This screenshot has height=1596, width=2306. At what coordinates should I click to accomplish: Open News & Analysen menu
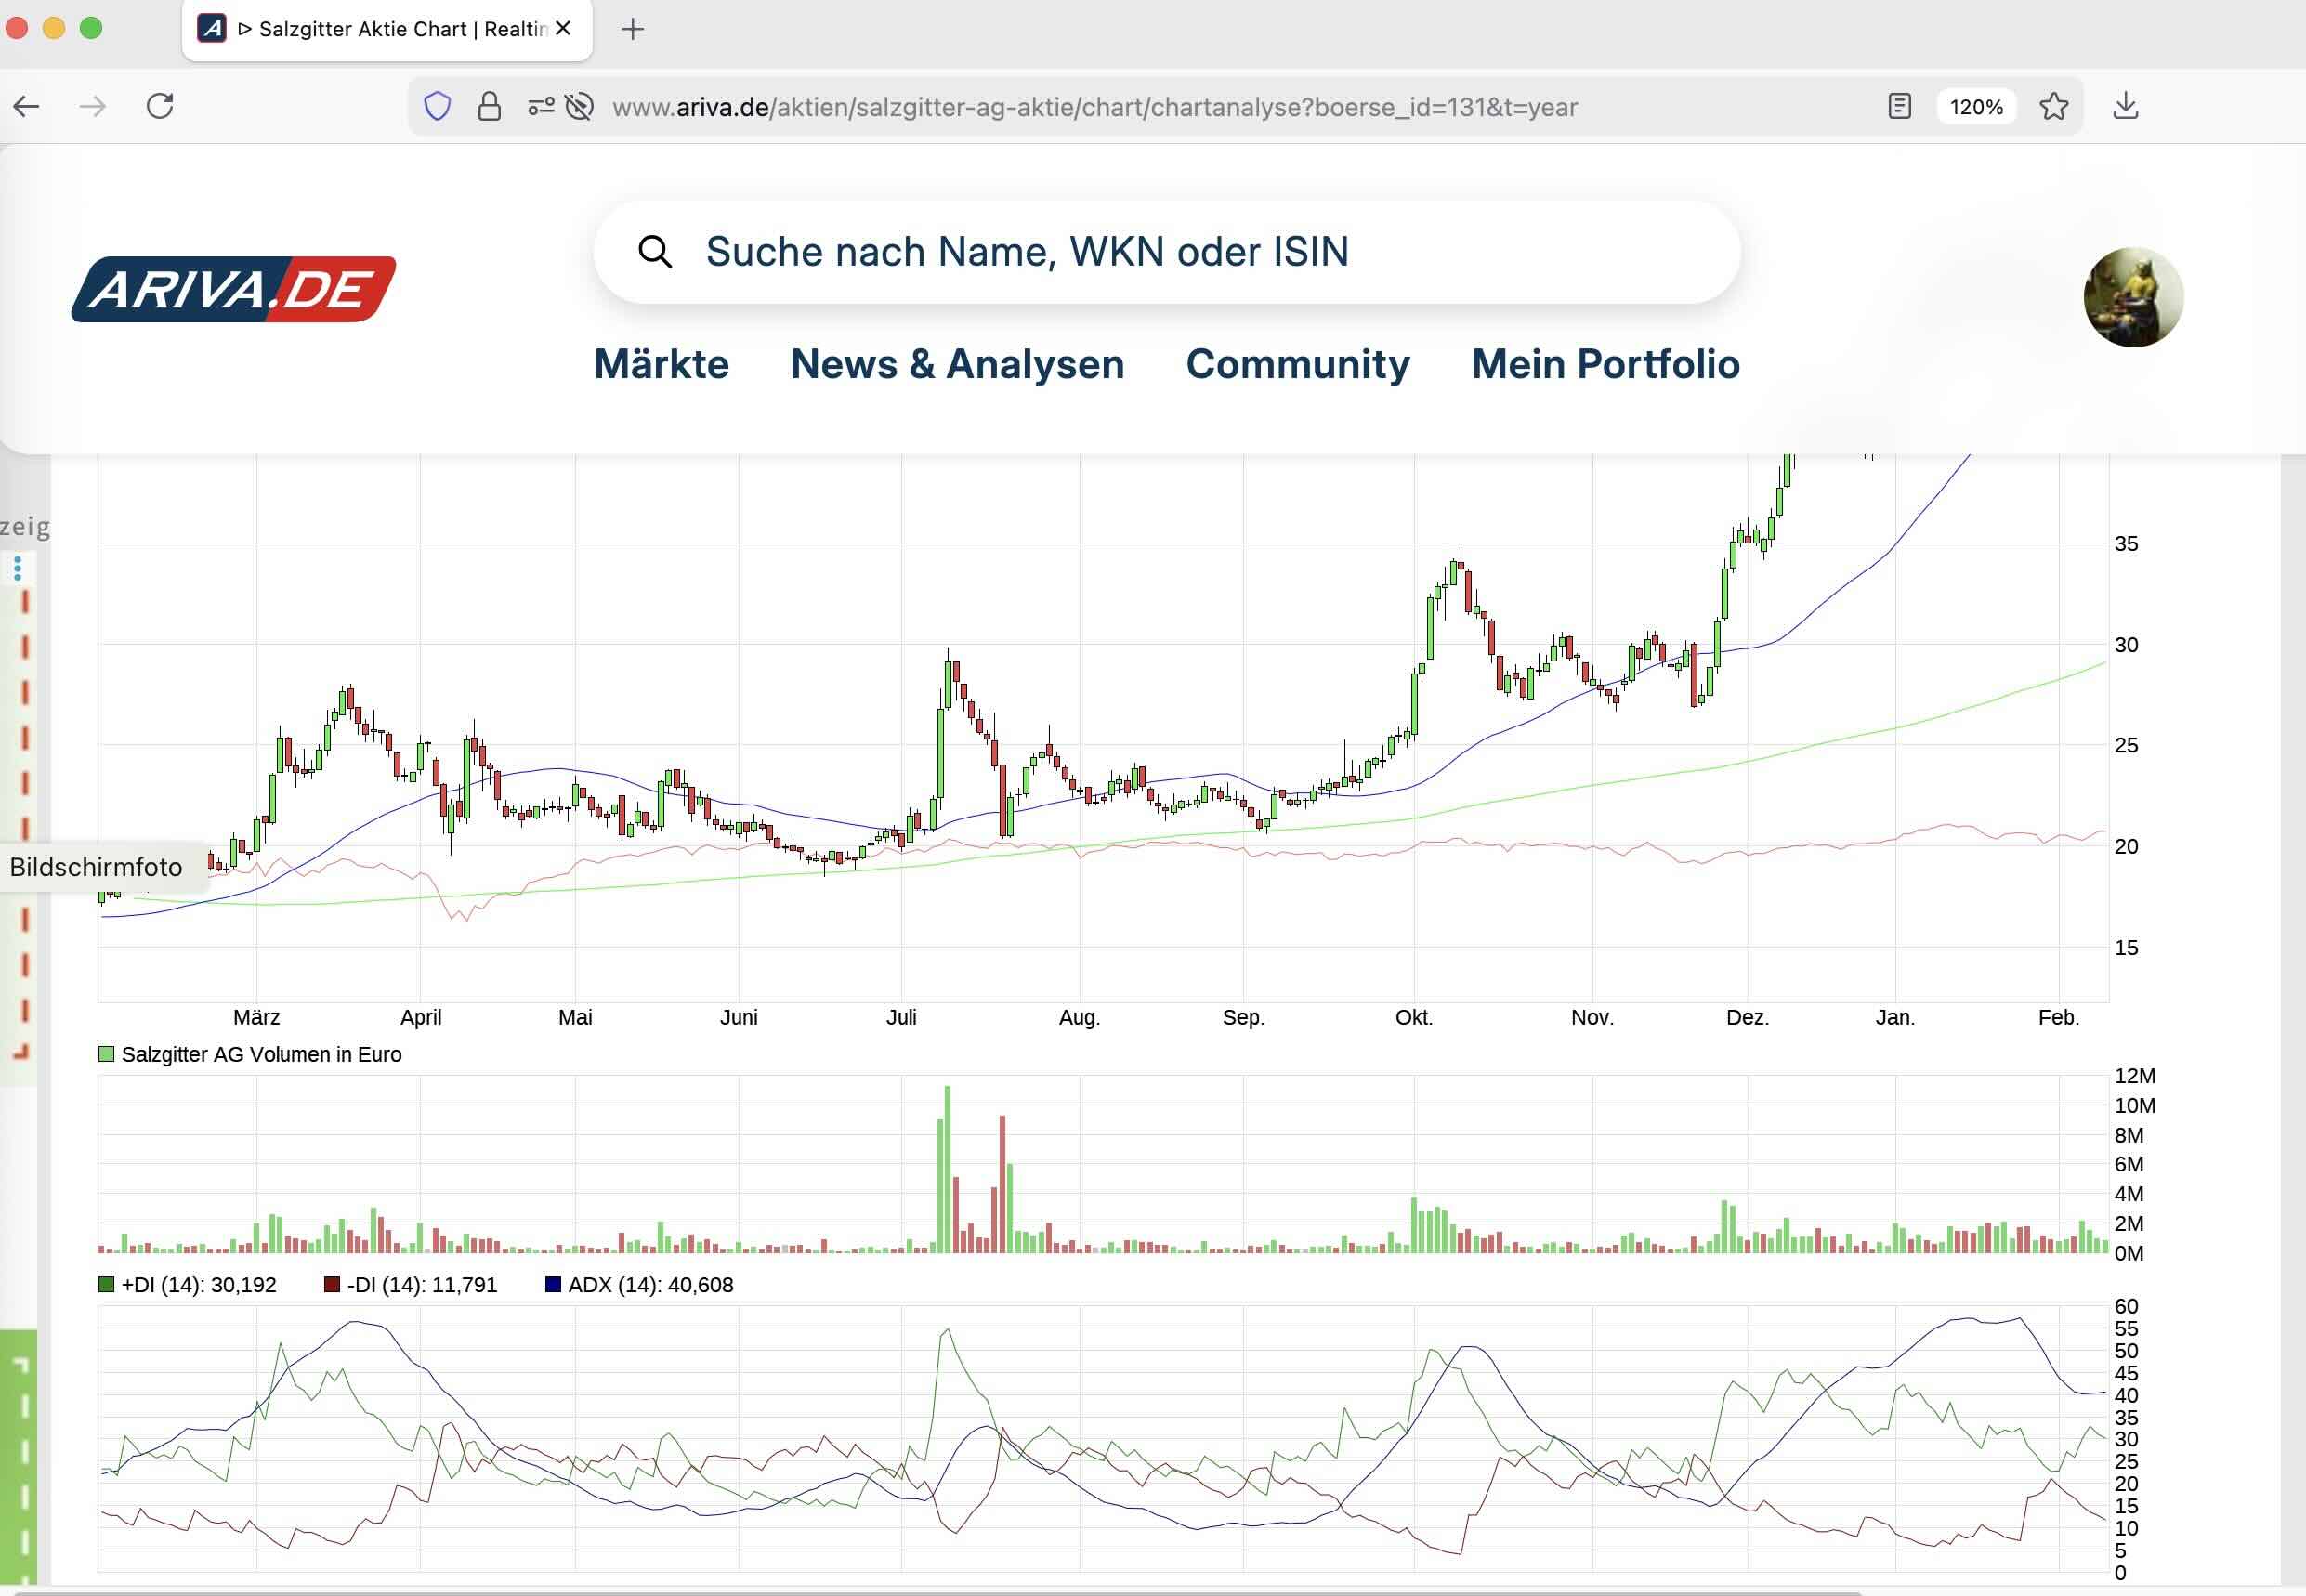957,364
